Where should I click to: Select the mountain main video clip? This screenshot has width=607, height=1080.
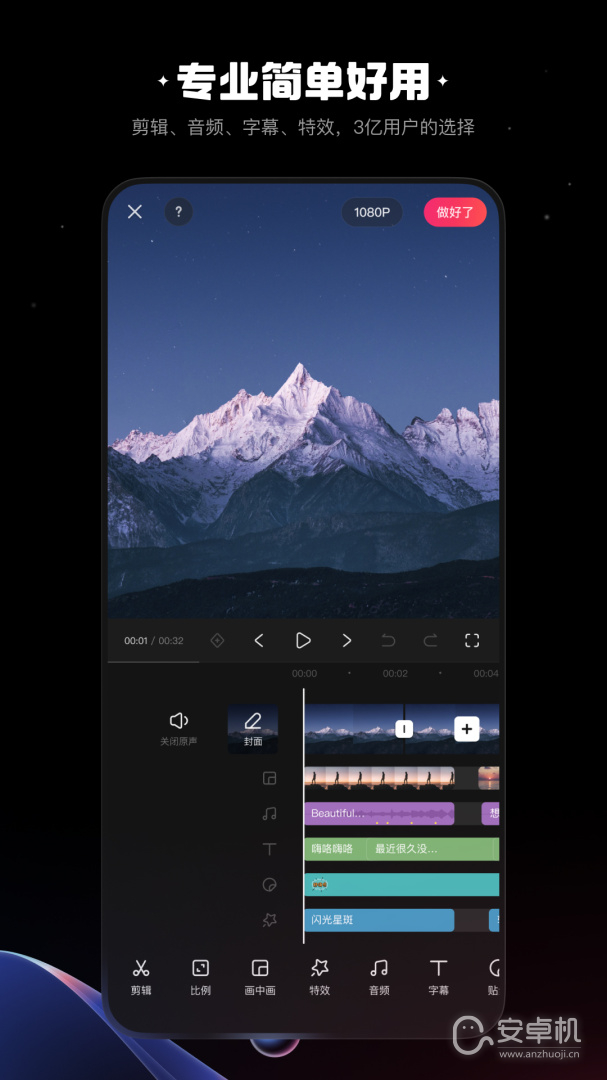[353, 729]
